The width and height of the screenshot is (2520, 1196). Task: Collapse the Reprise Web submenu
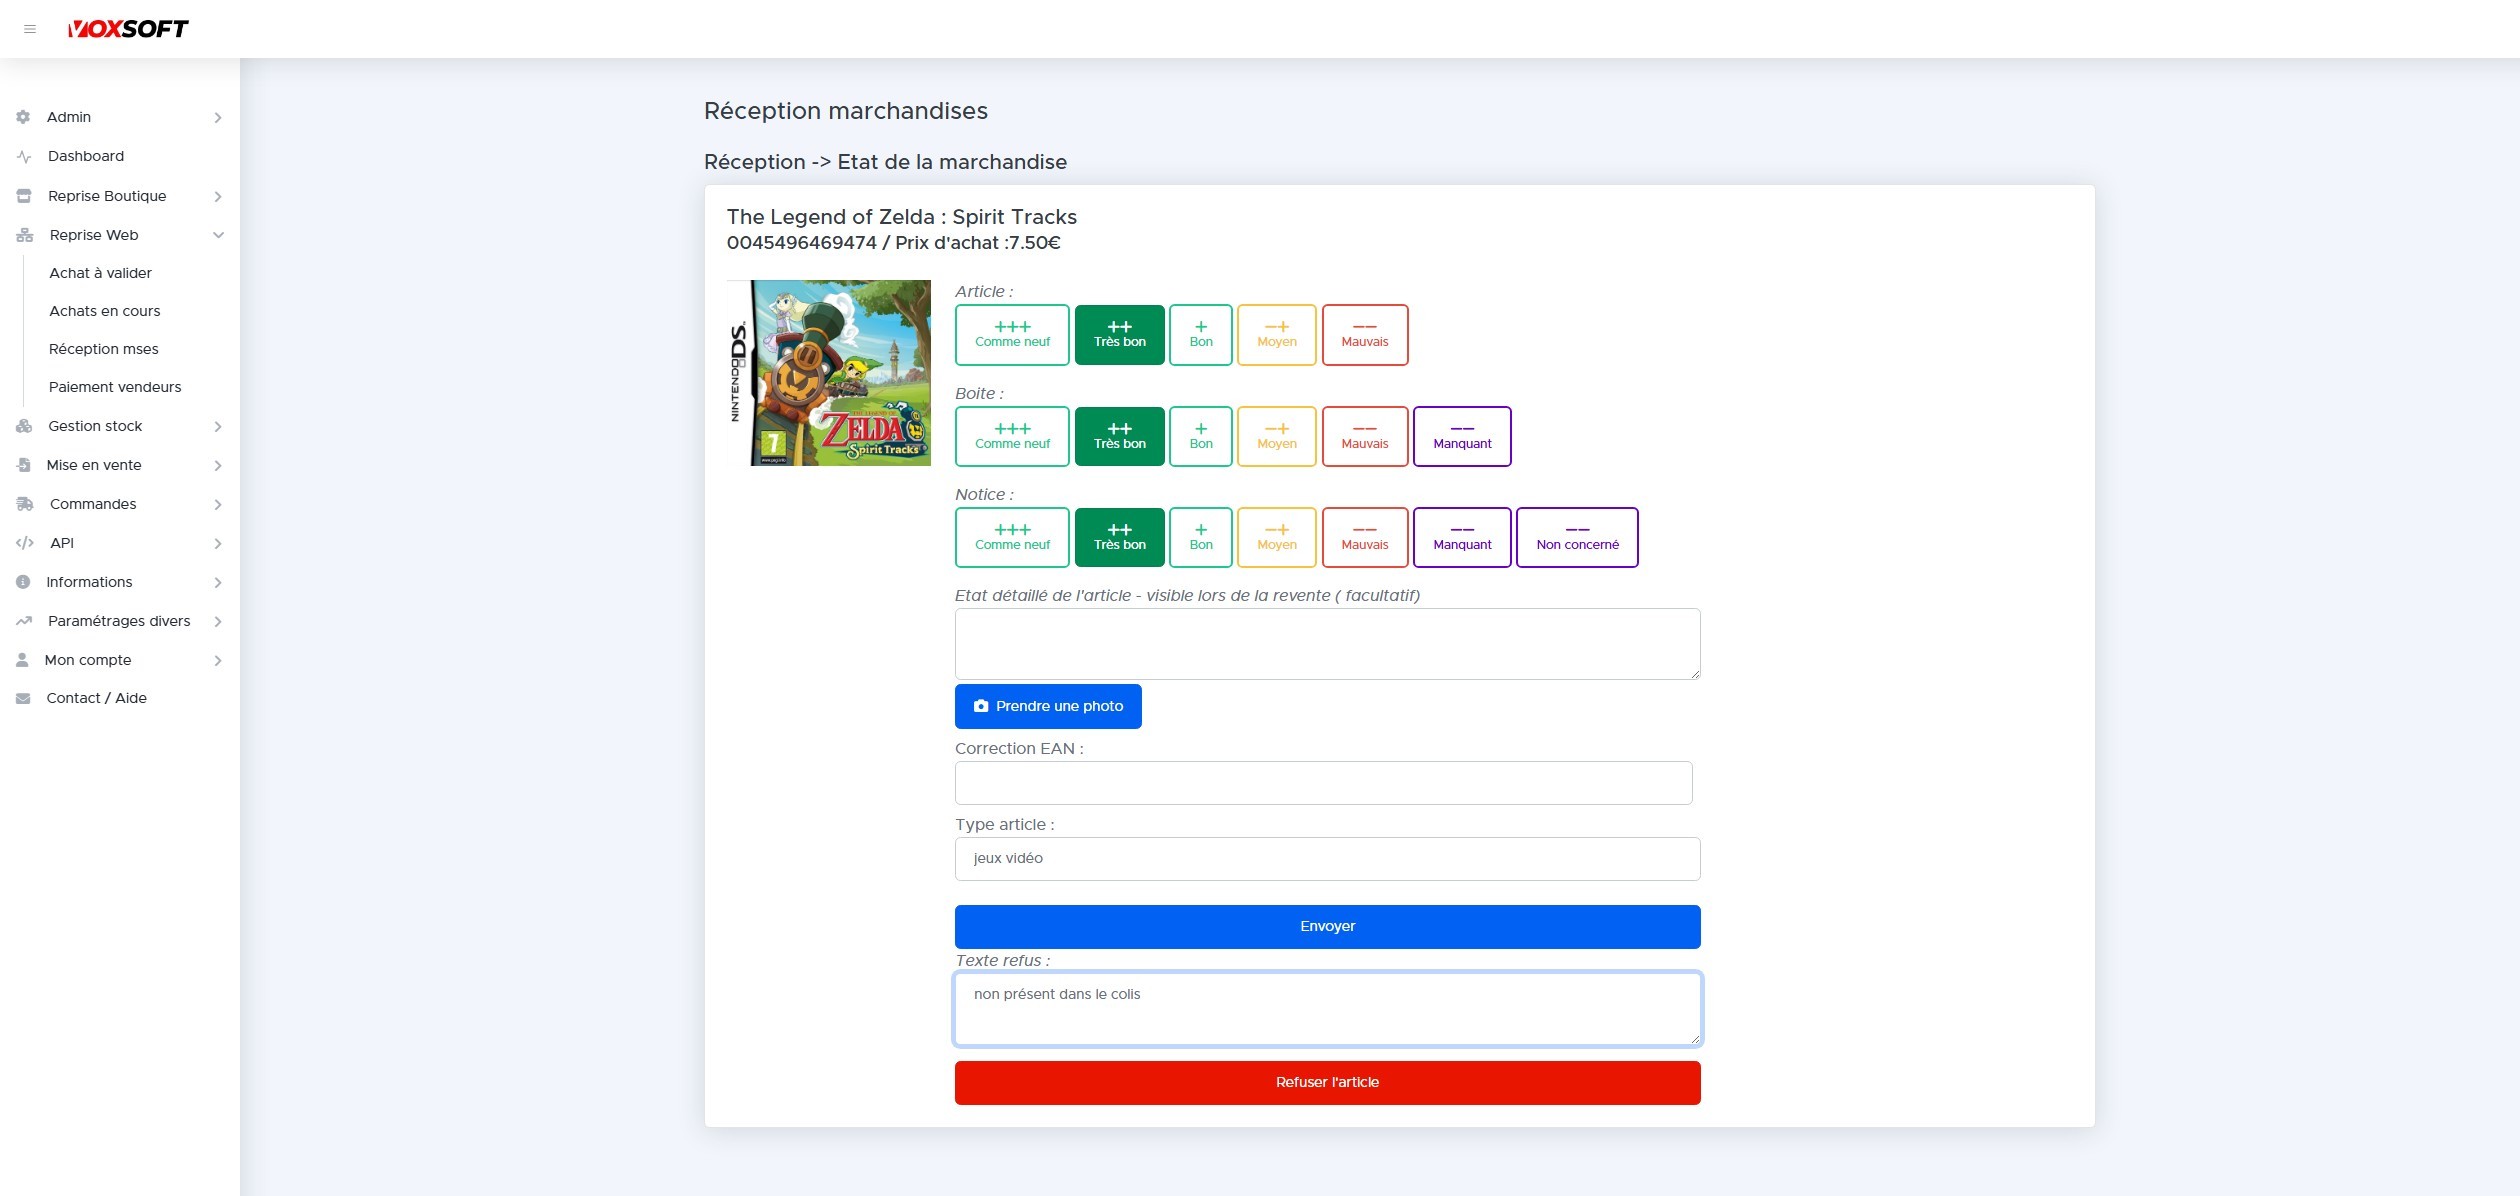click(x=218, y=235)
